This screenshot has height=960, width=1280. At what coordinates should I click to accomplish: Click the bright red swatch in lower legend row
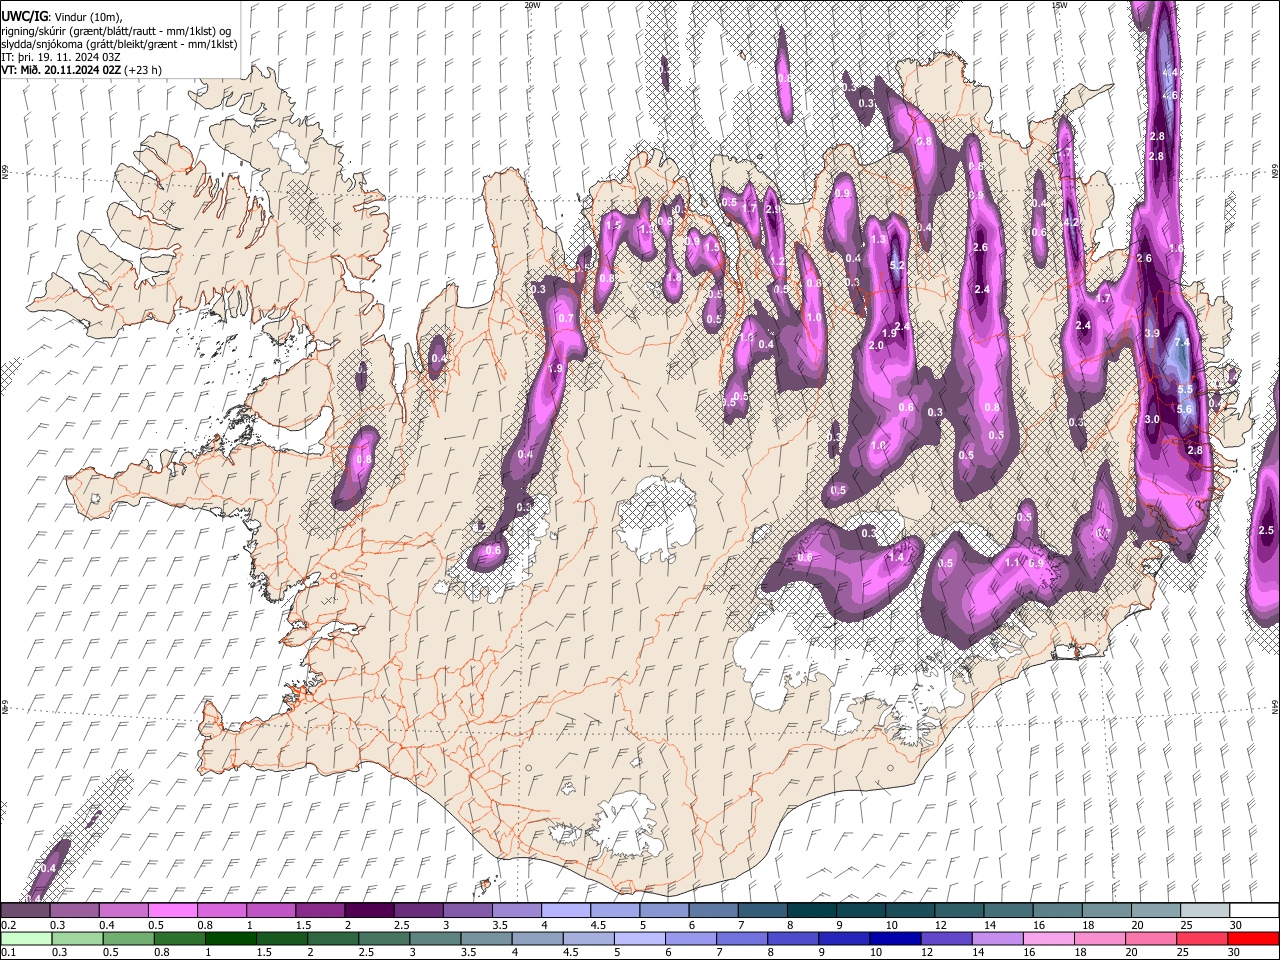click(x=1253, y=938)
